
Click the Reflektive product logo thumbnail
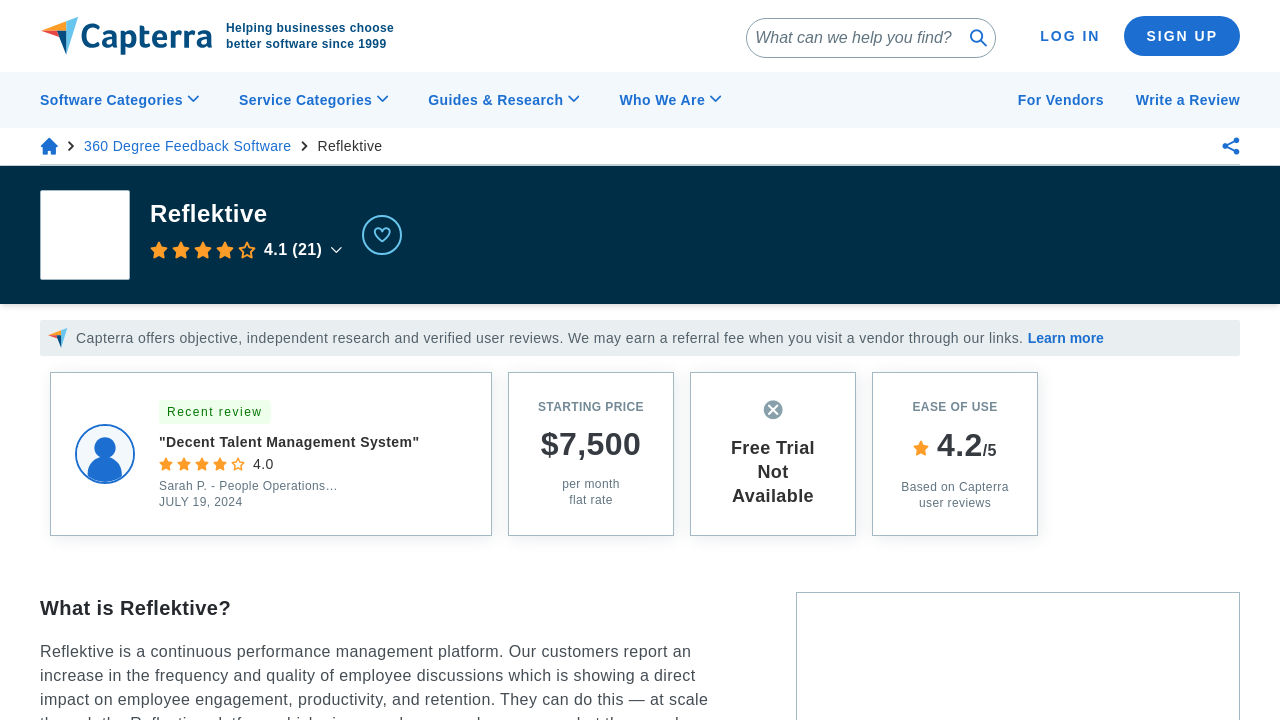pos(85,235)
